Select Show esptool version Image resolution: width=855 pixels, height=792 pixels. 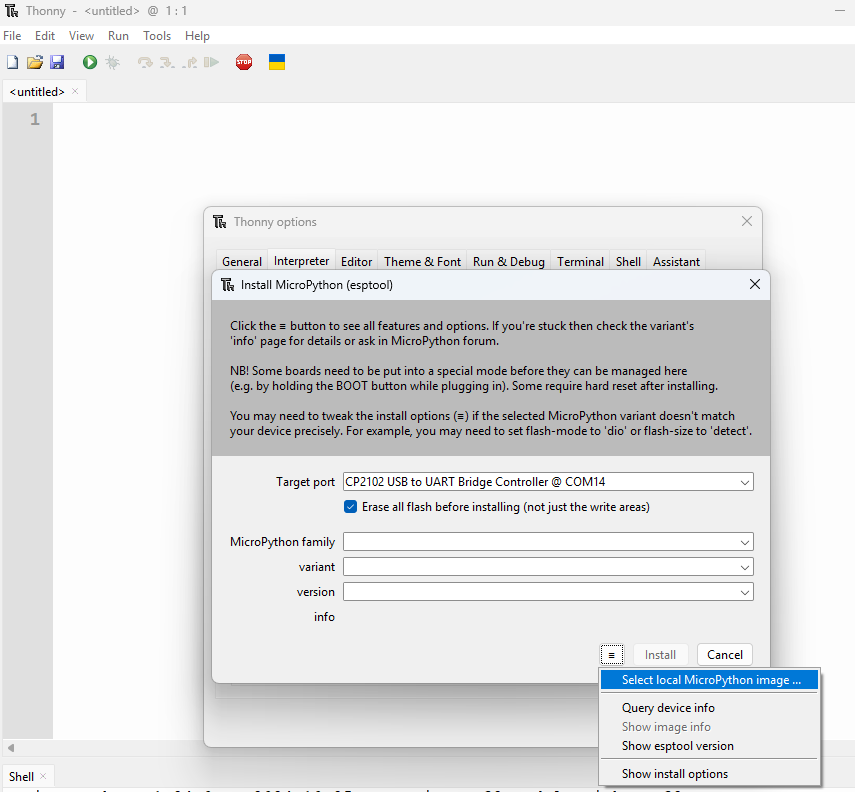pyautogui.click(x=709, y=746)
